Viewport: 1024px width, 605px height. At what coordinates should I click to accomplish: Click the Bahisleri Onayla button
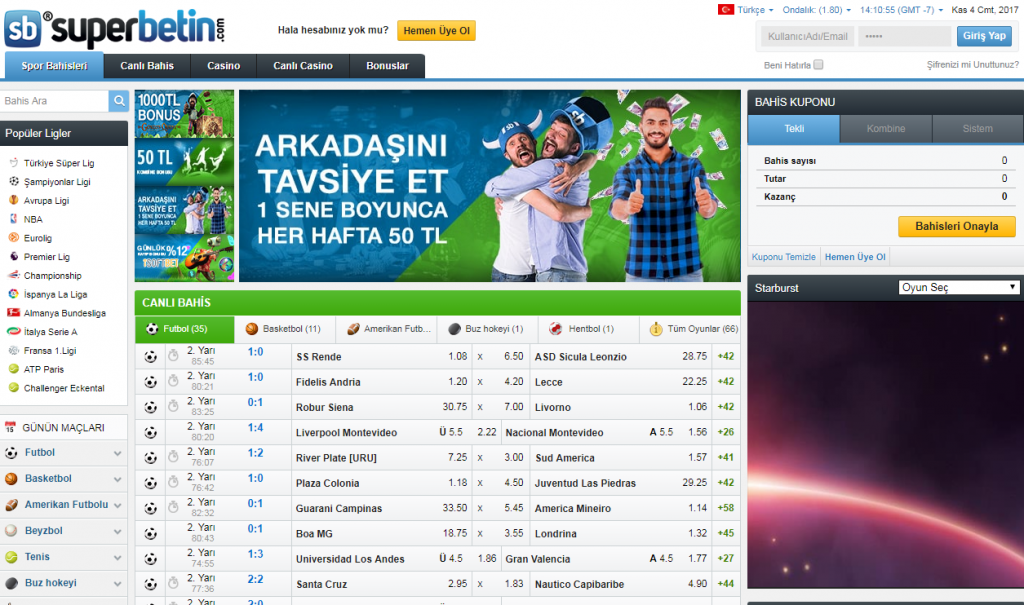pos(957,226)
